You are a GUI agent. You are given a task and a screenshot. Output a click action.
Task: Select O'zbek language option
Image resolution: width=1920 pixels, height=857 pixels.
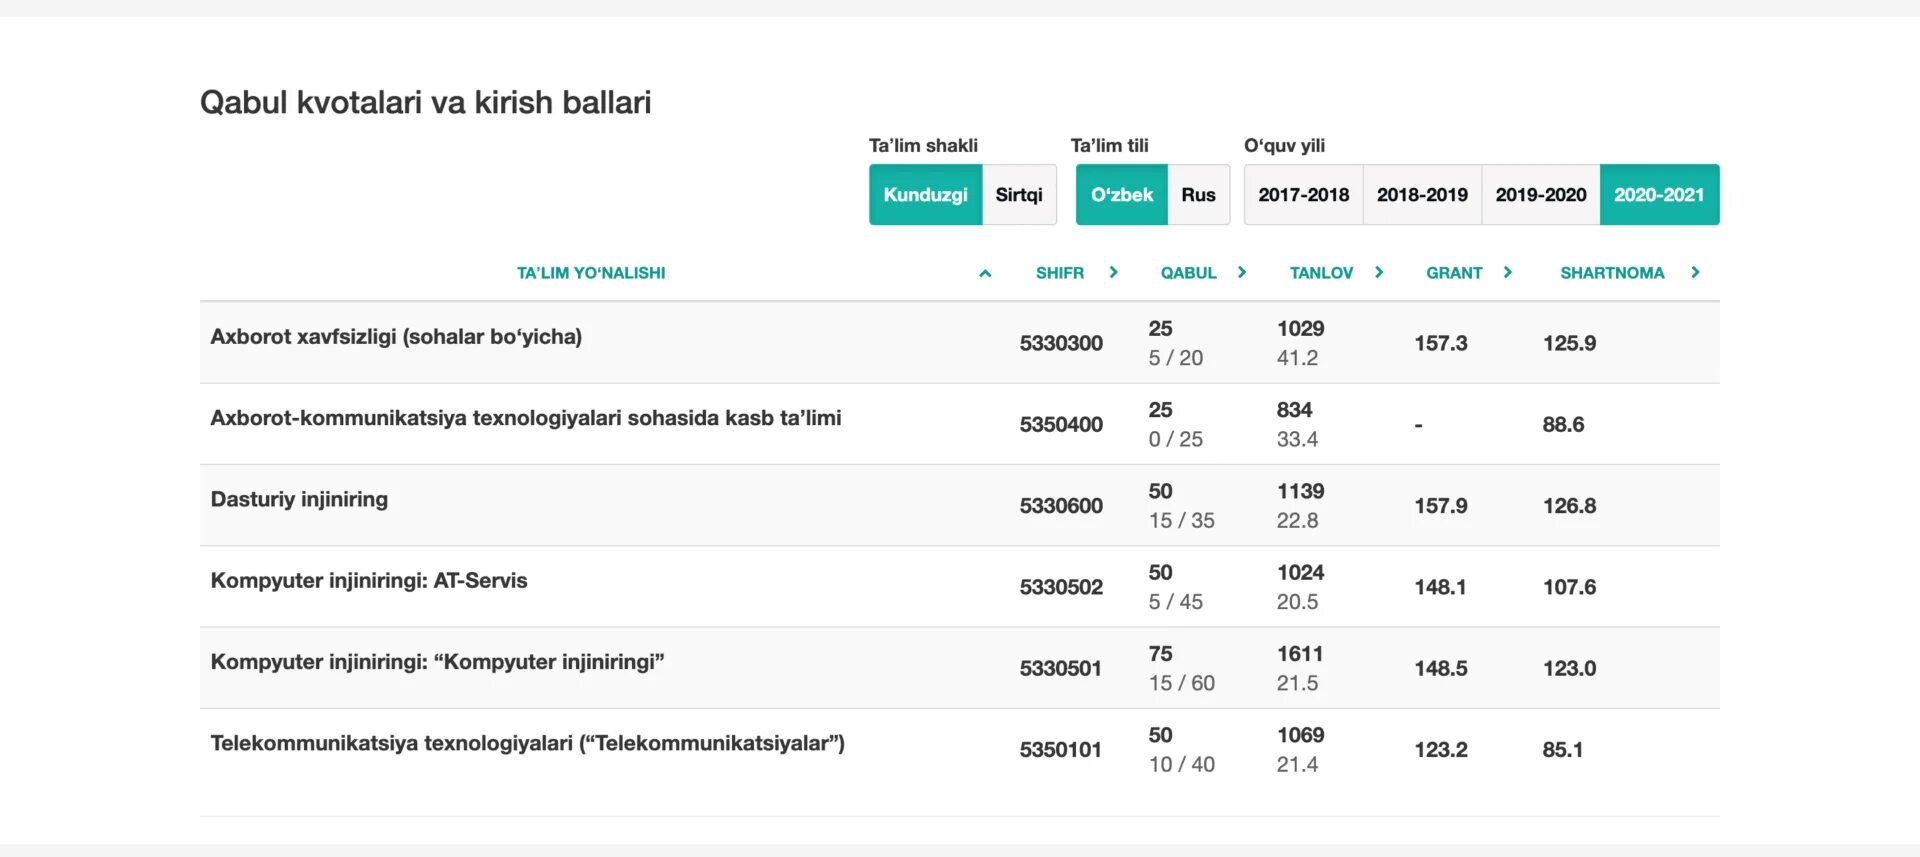(1122, 195)
